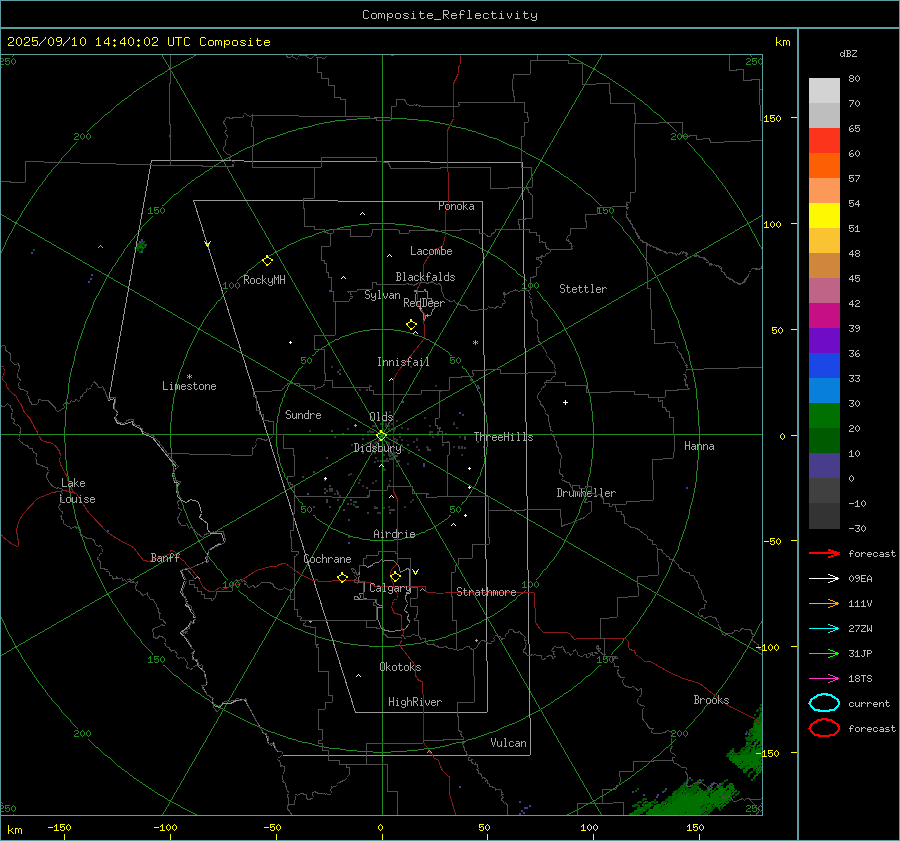900x841 pixels.
Task: Select the bright green 20–30 dBZ swatch
Action: click(824, 416)
